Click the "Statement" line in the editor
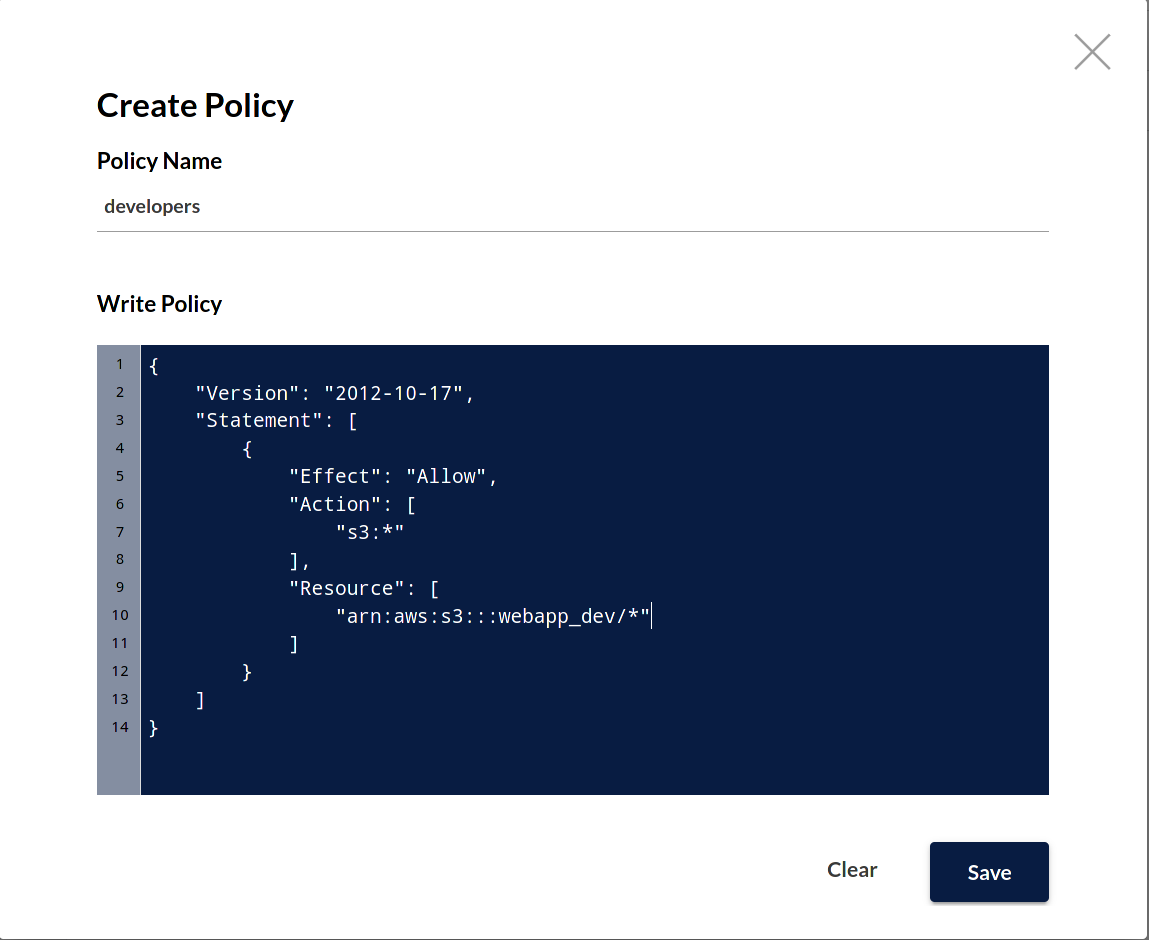Screen dimensions: 1149x940 click(x=277, y=420)
